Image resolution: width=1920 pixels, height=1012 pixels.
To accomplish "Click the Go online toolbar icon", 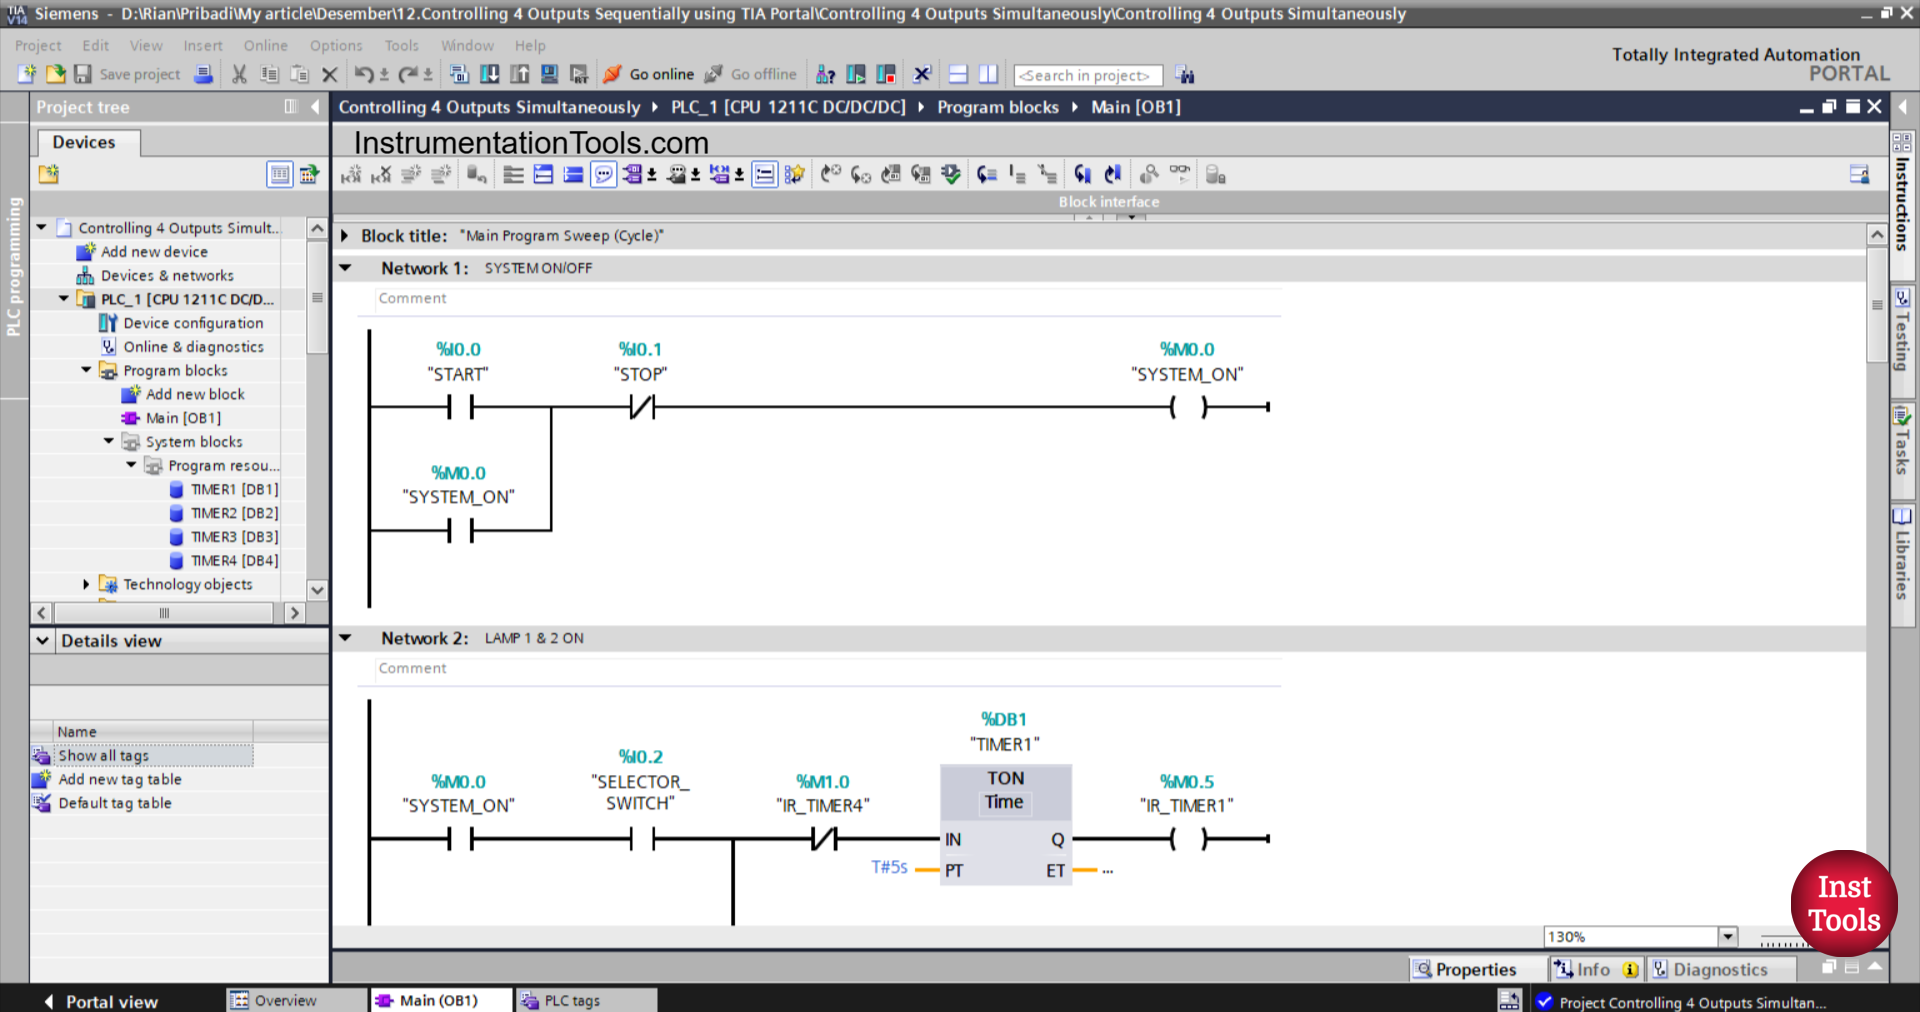I will (611, 74).
